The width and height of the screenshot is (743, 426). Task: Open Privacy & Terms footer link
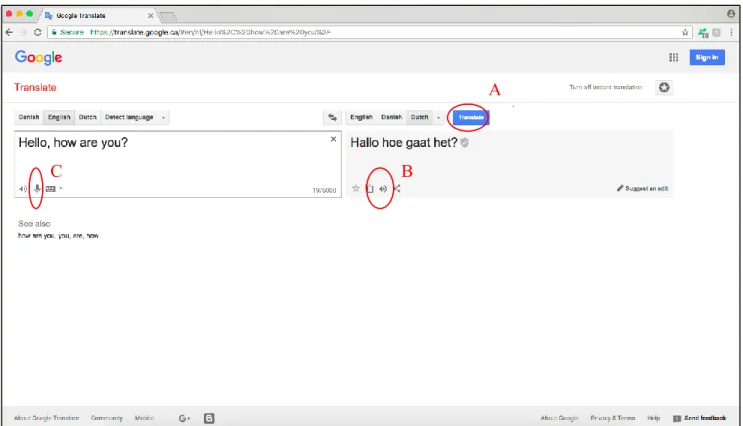[x=613, y=418]
